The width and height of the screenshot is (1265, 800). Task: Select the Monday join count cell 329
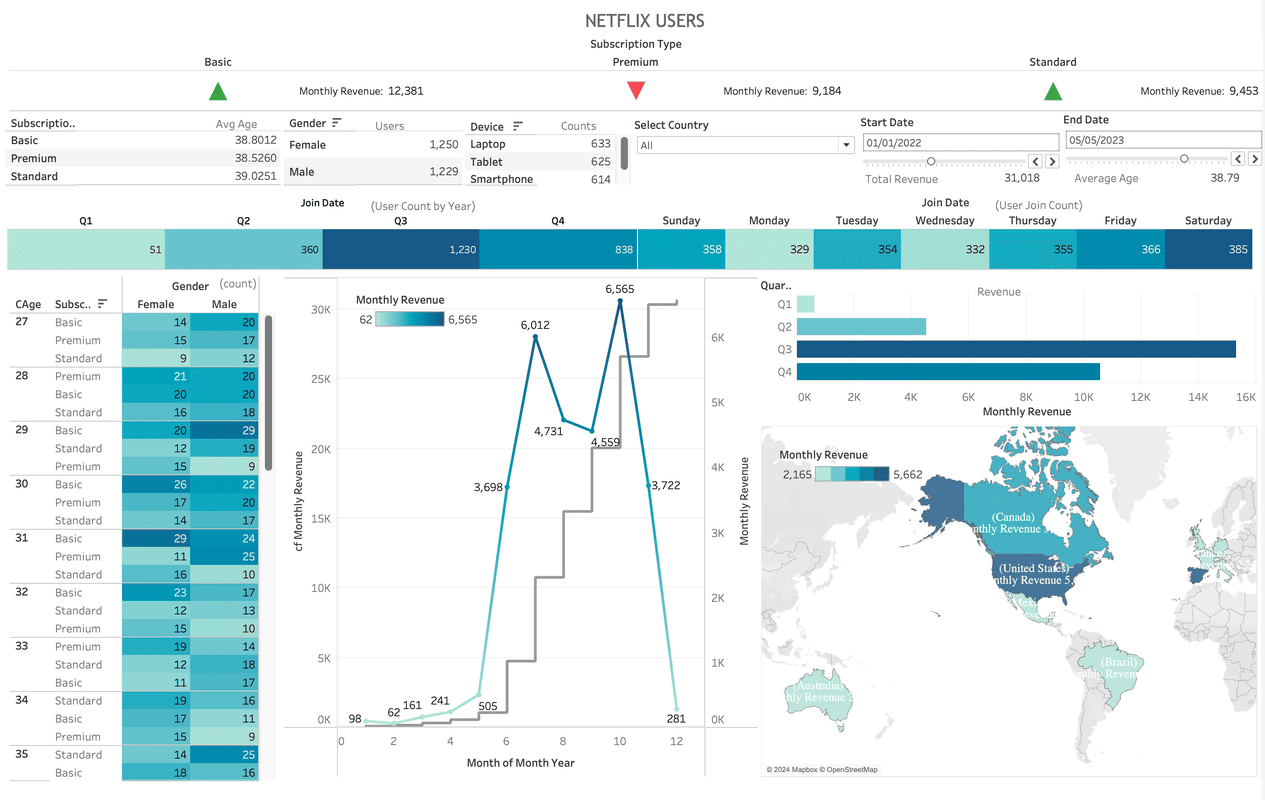click(x=769, y=249)
